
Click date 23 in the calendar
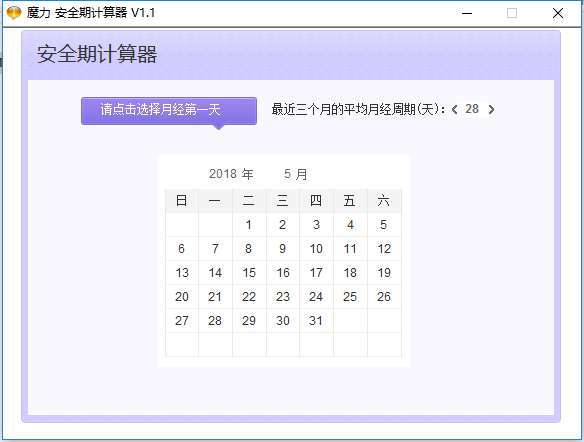(x=283, y=297)
